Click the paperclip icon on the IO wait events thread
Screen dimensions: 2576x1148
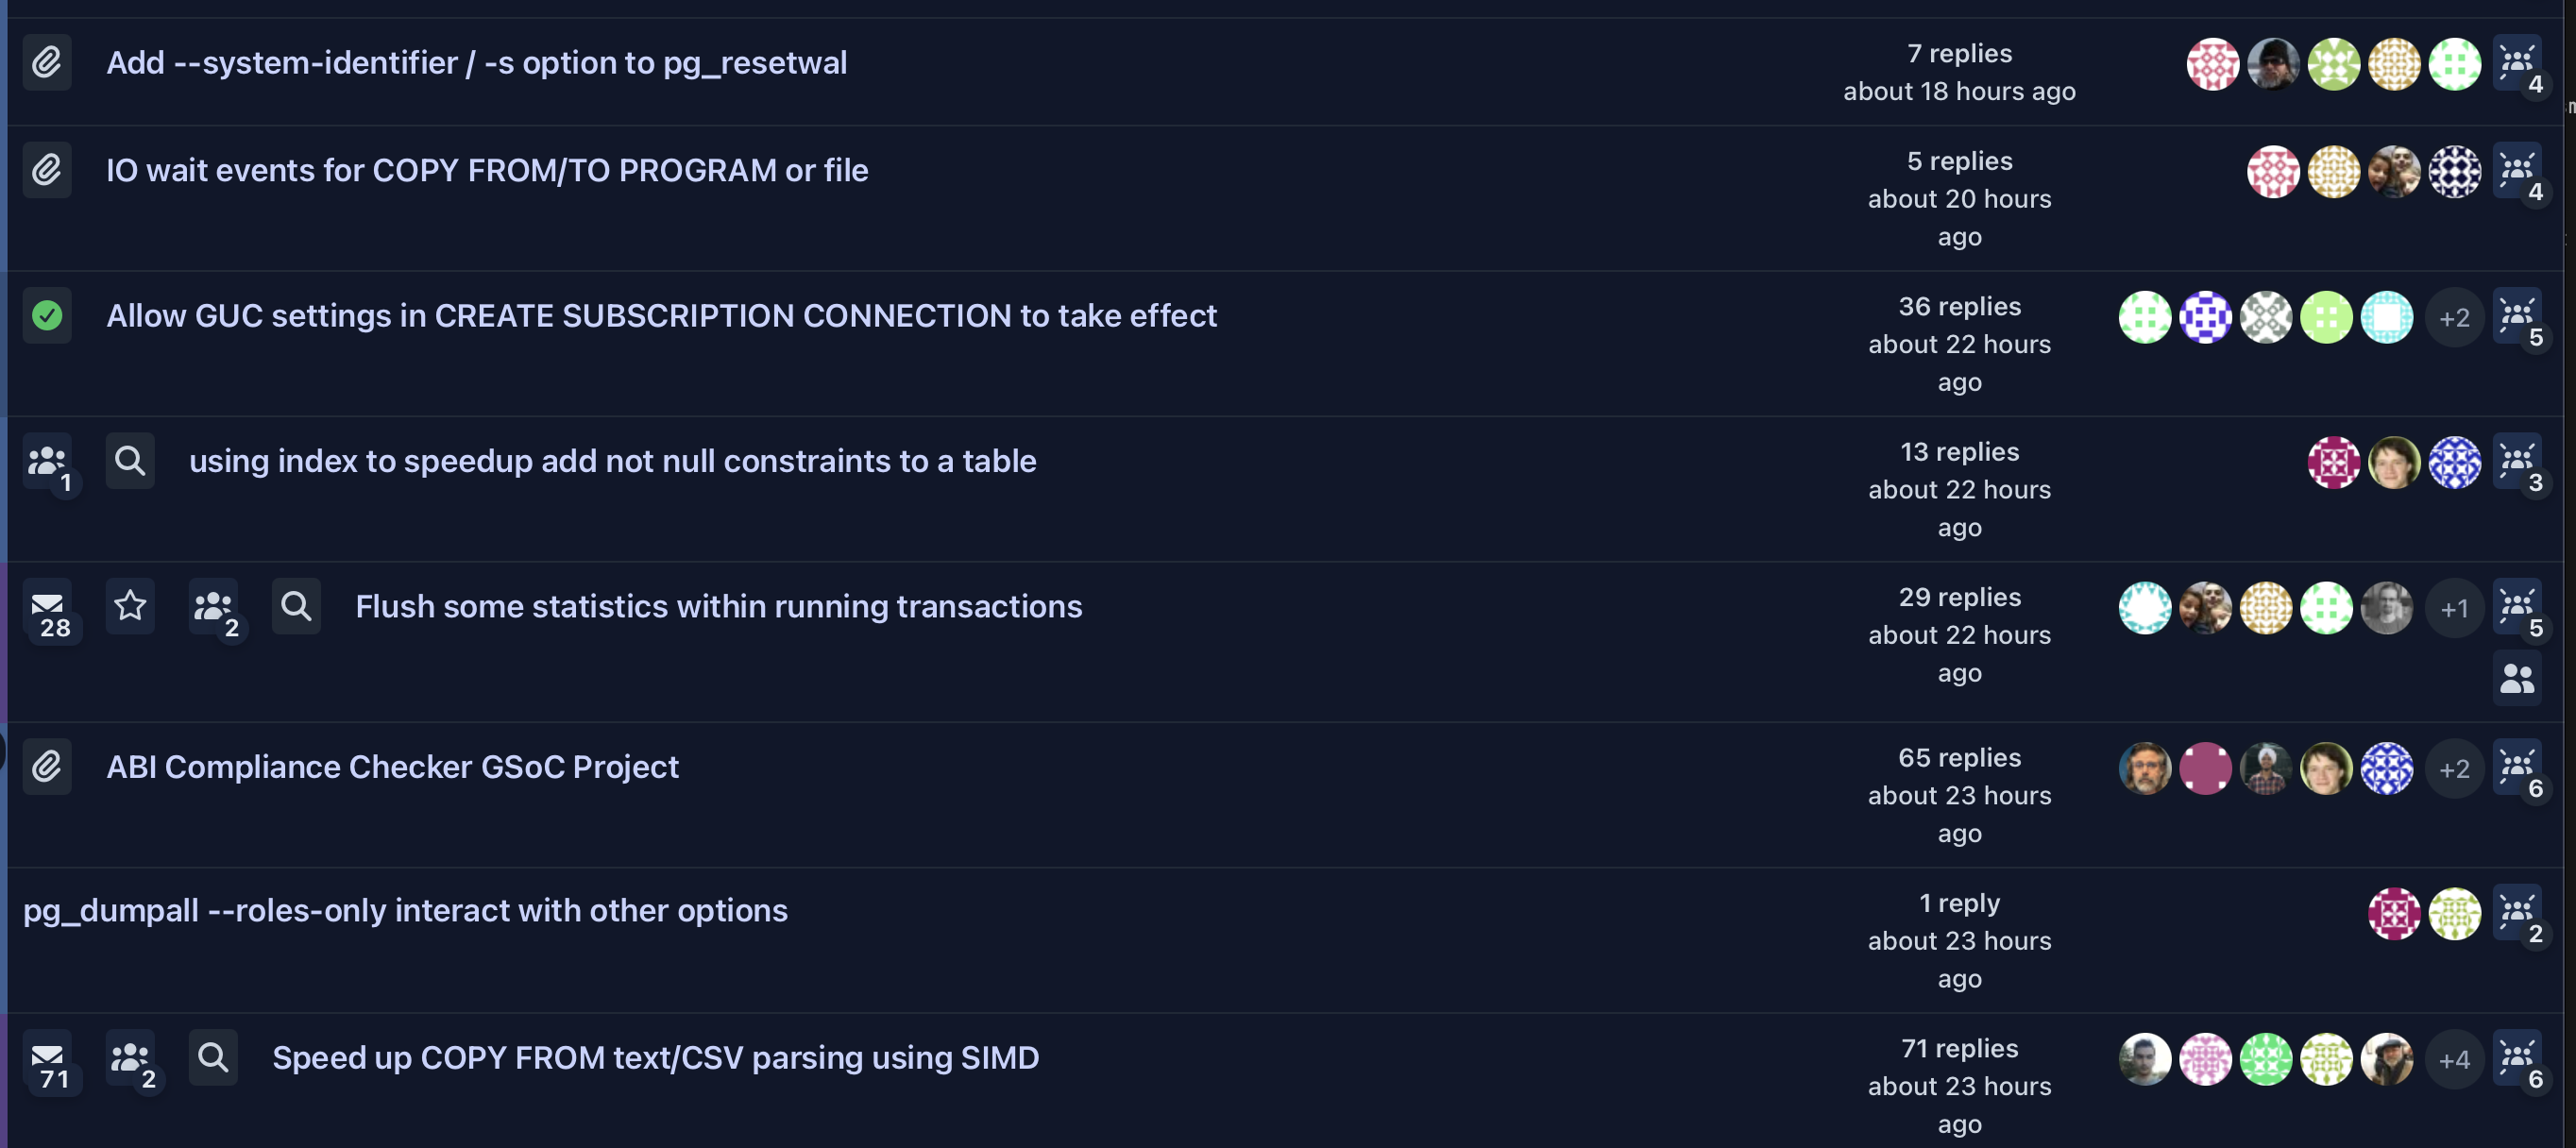pyautogui.click(x=47, y=170)
